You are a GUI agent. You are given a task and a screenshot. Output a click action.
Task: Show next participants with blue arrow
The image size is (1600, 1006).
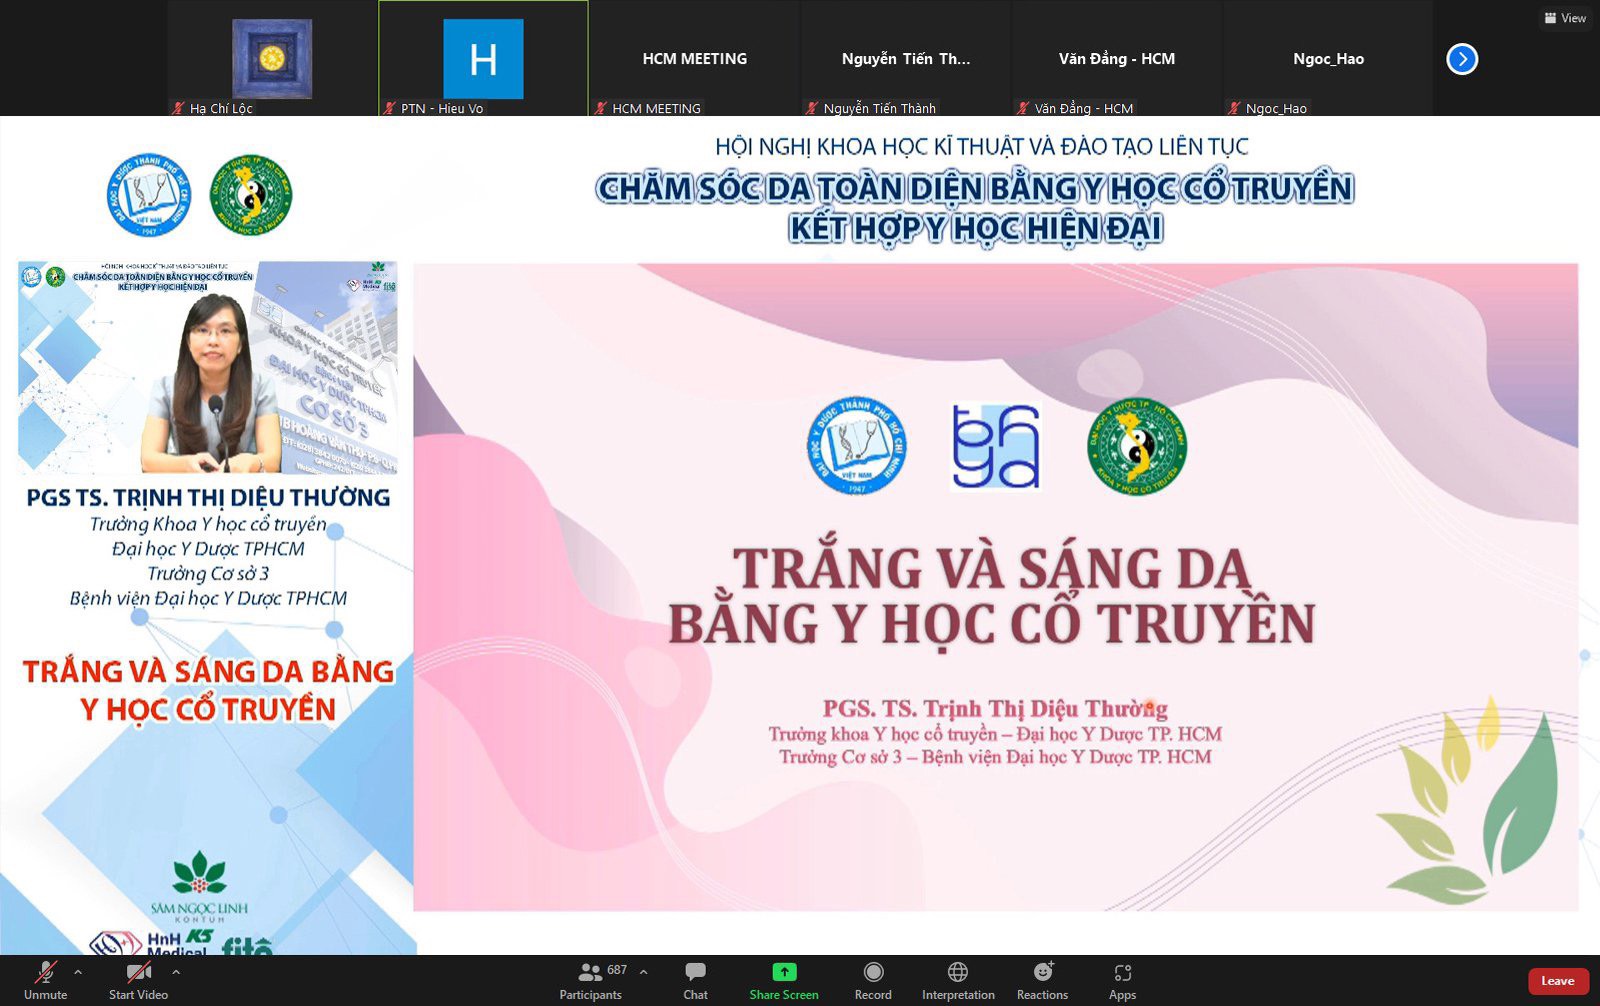[x=1462, y=59]
